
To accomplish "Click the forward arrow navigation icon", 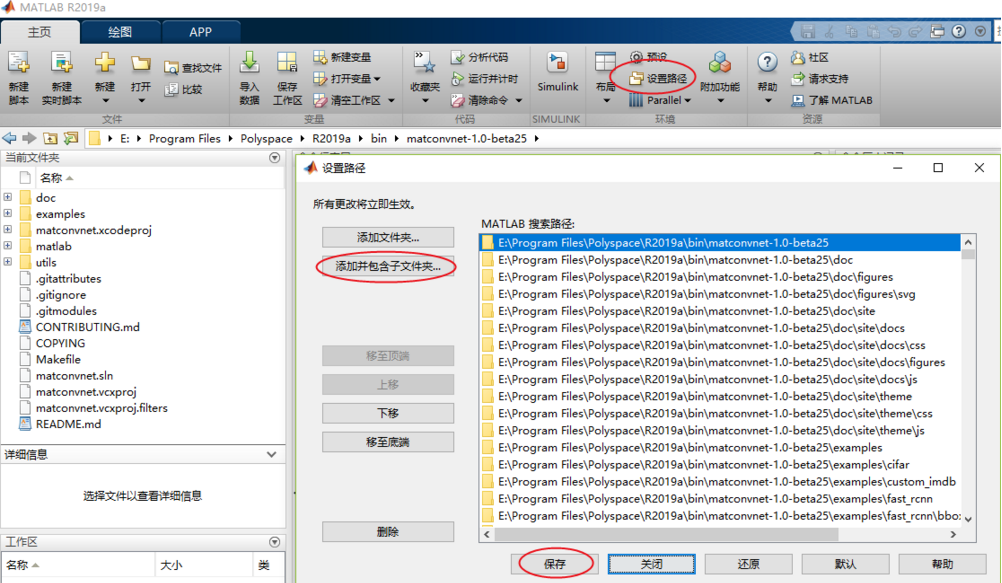I will [x=29, y=138].
